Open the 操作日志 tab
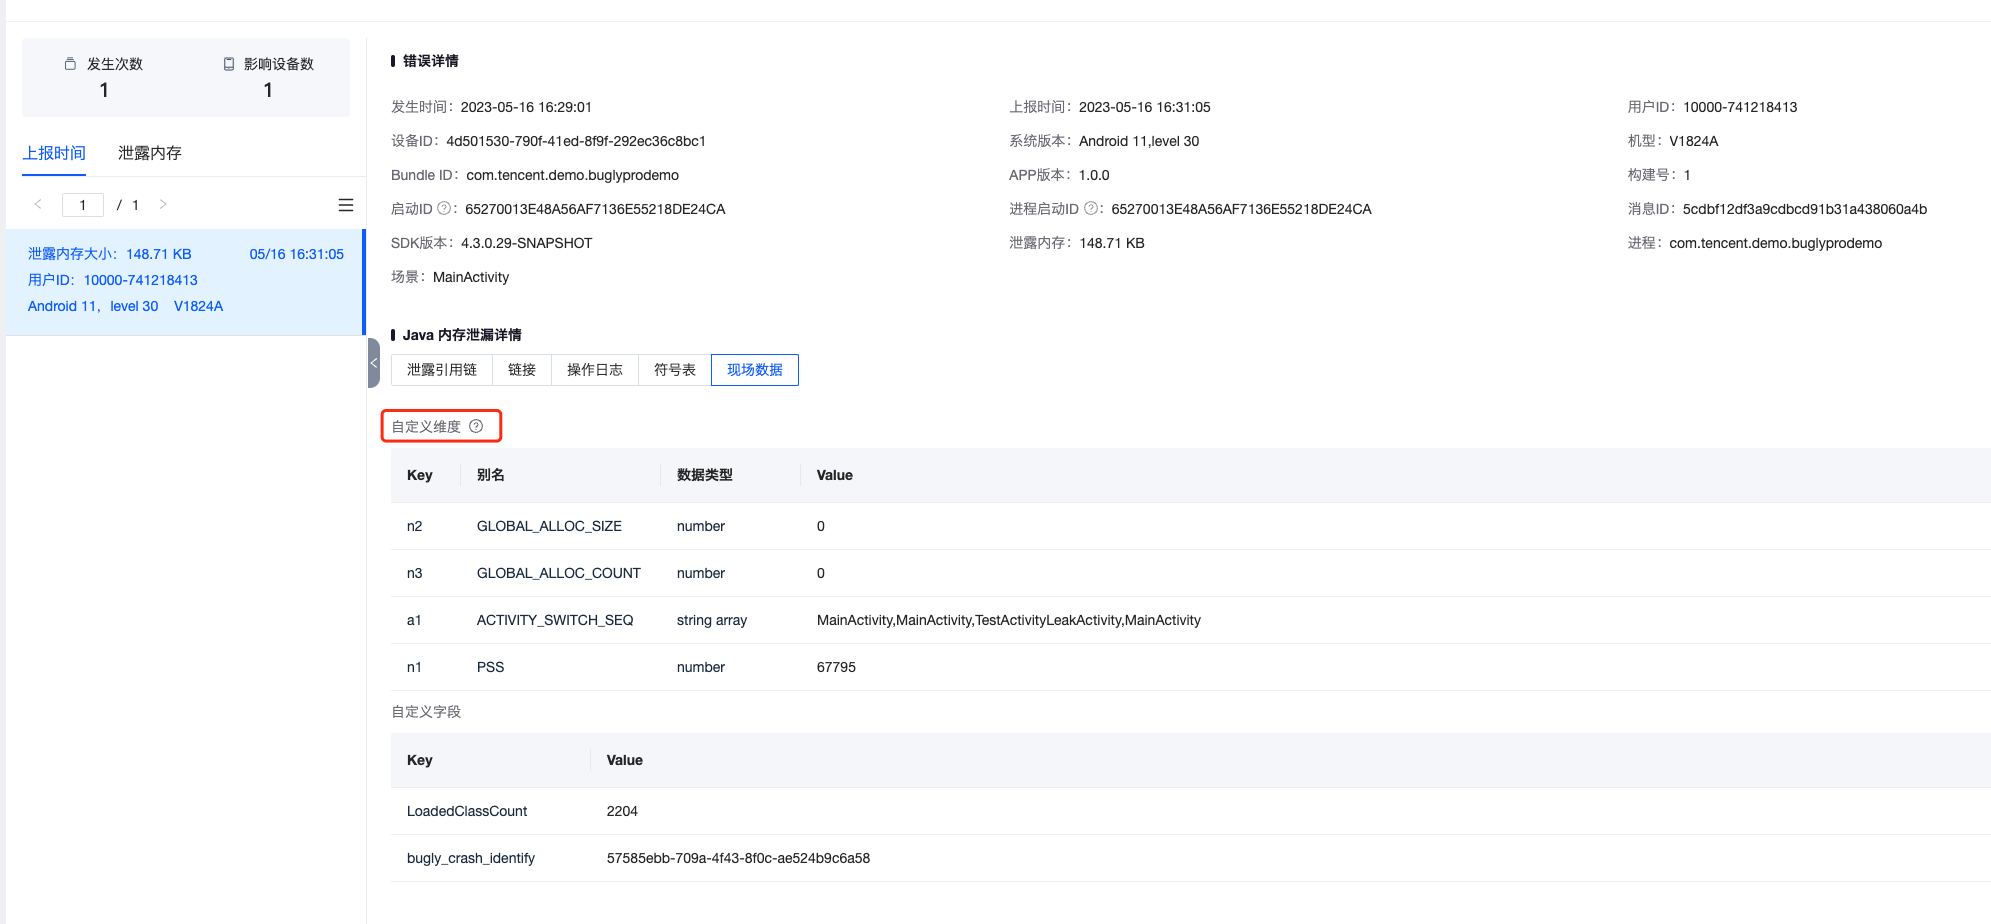This screenshot has width=1991, height=924. click(594, 370)
